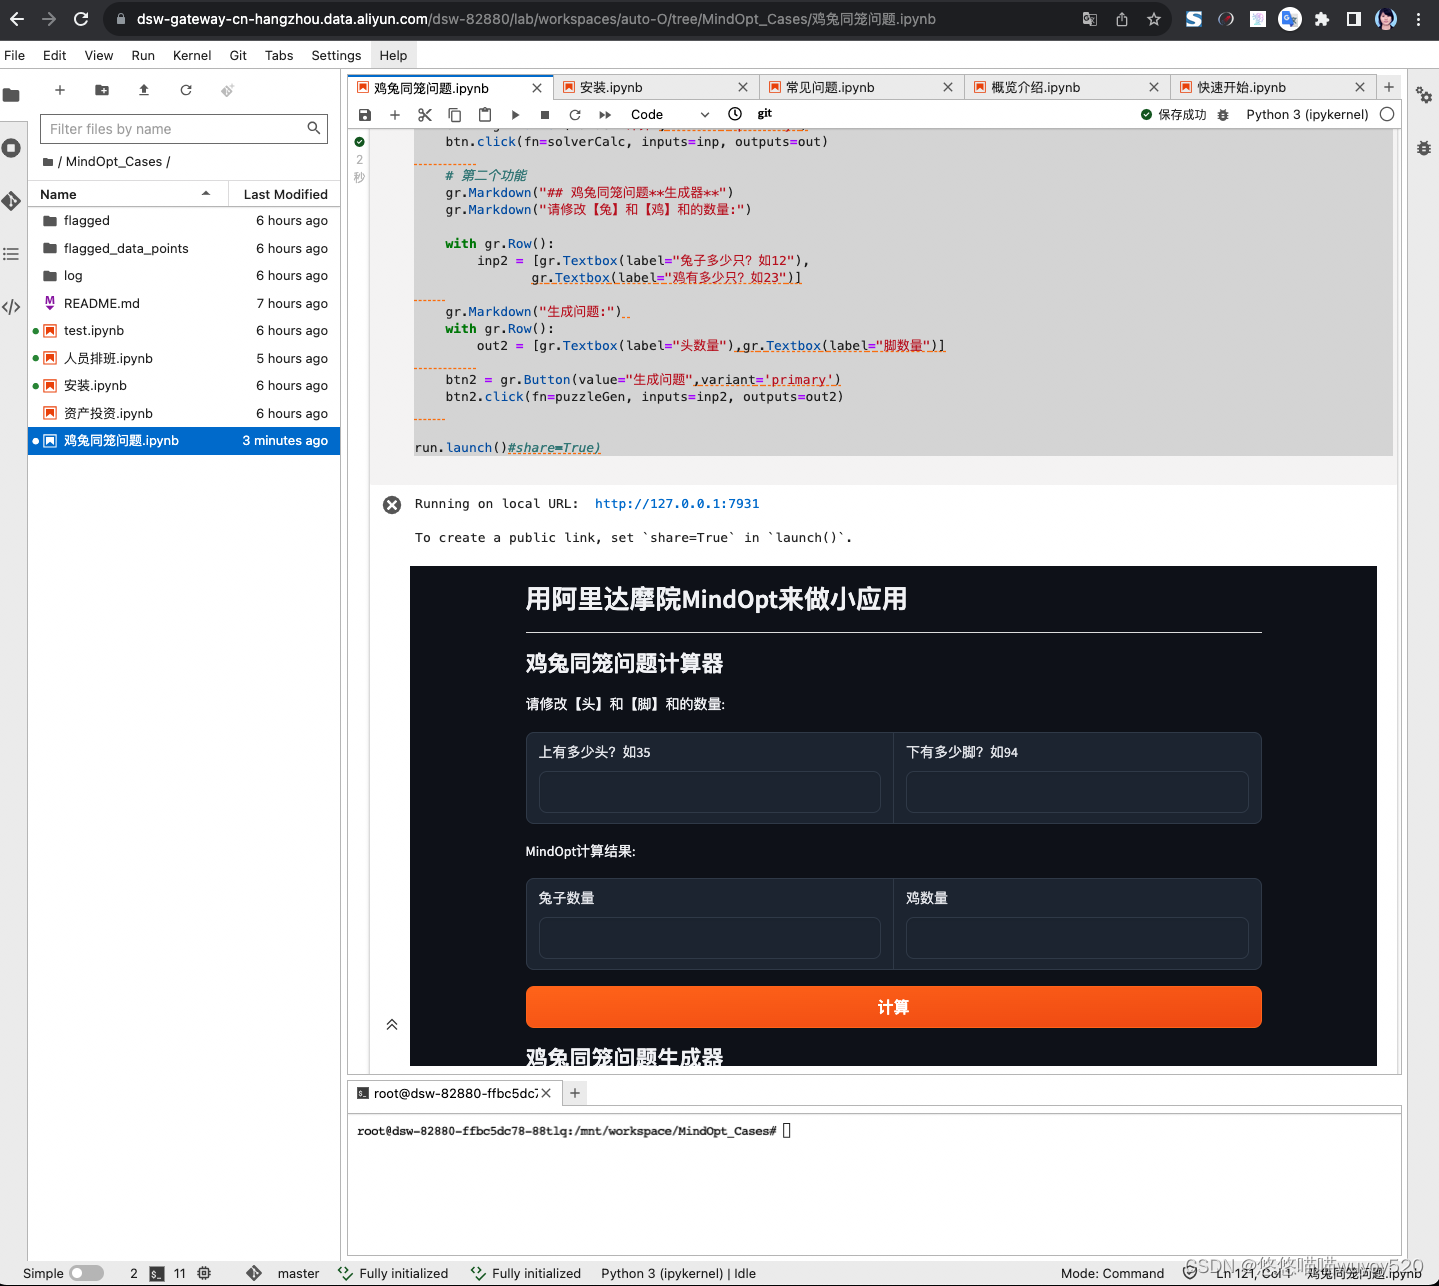The height and width of the screenshot is (1286, 1439).
Task: Toggle the Simple mode switch
Action: tap(87, 1273)
